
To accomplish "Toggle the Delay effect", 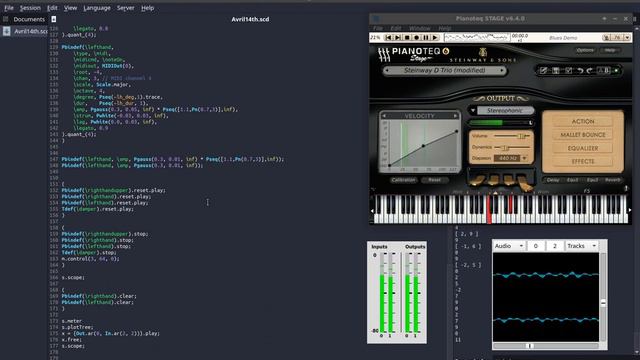I will tap(553, 180).
